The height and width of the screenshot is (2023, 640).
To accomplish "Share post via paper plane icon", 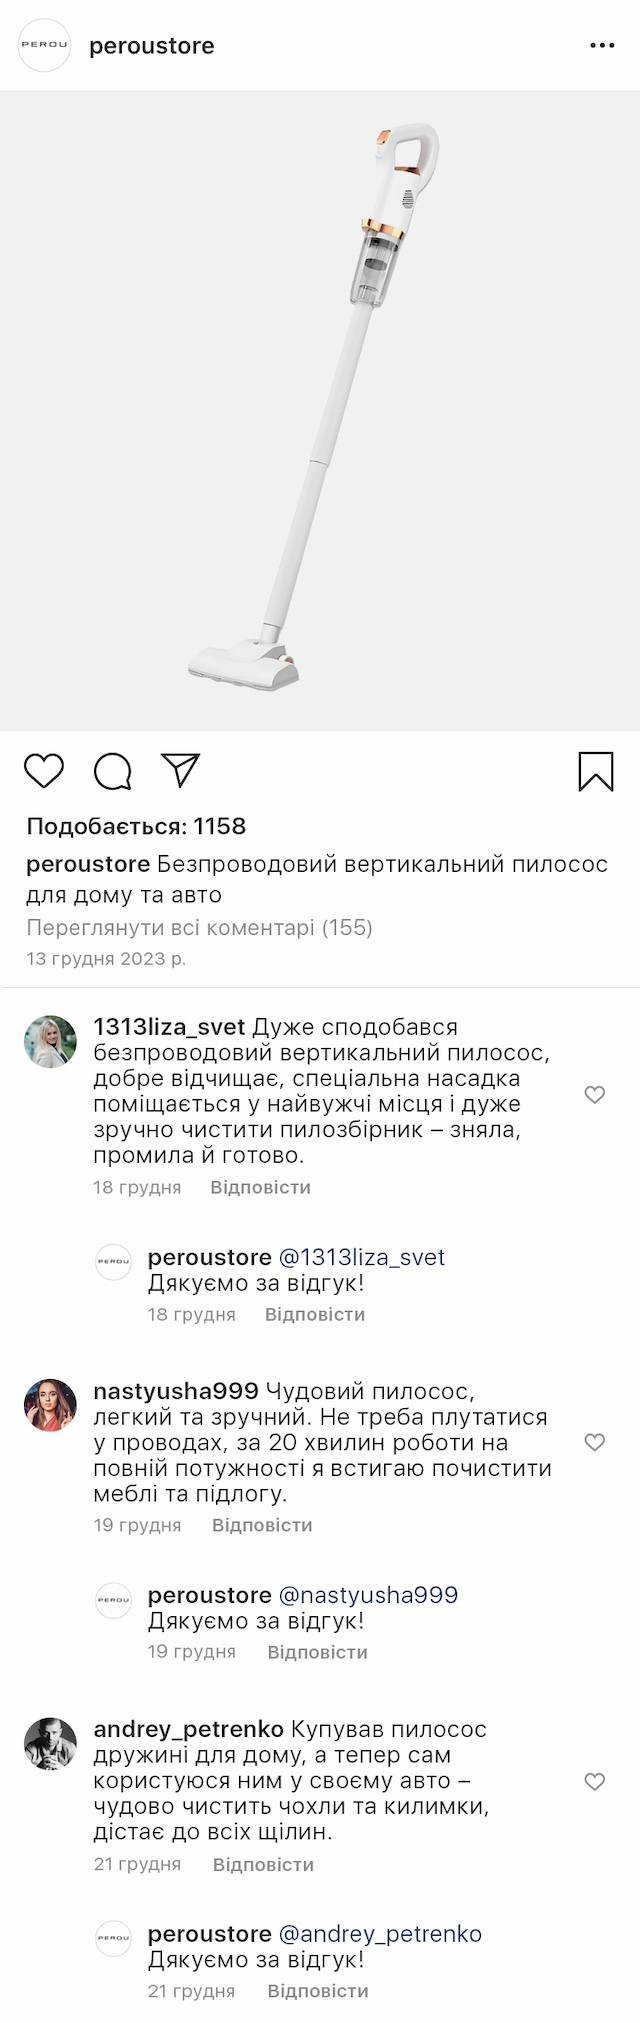I will [181, 770].
